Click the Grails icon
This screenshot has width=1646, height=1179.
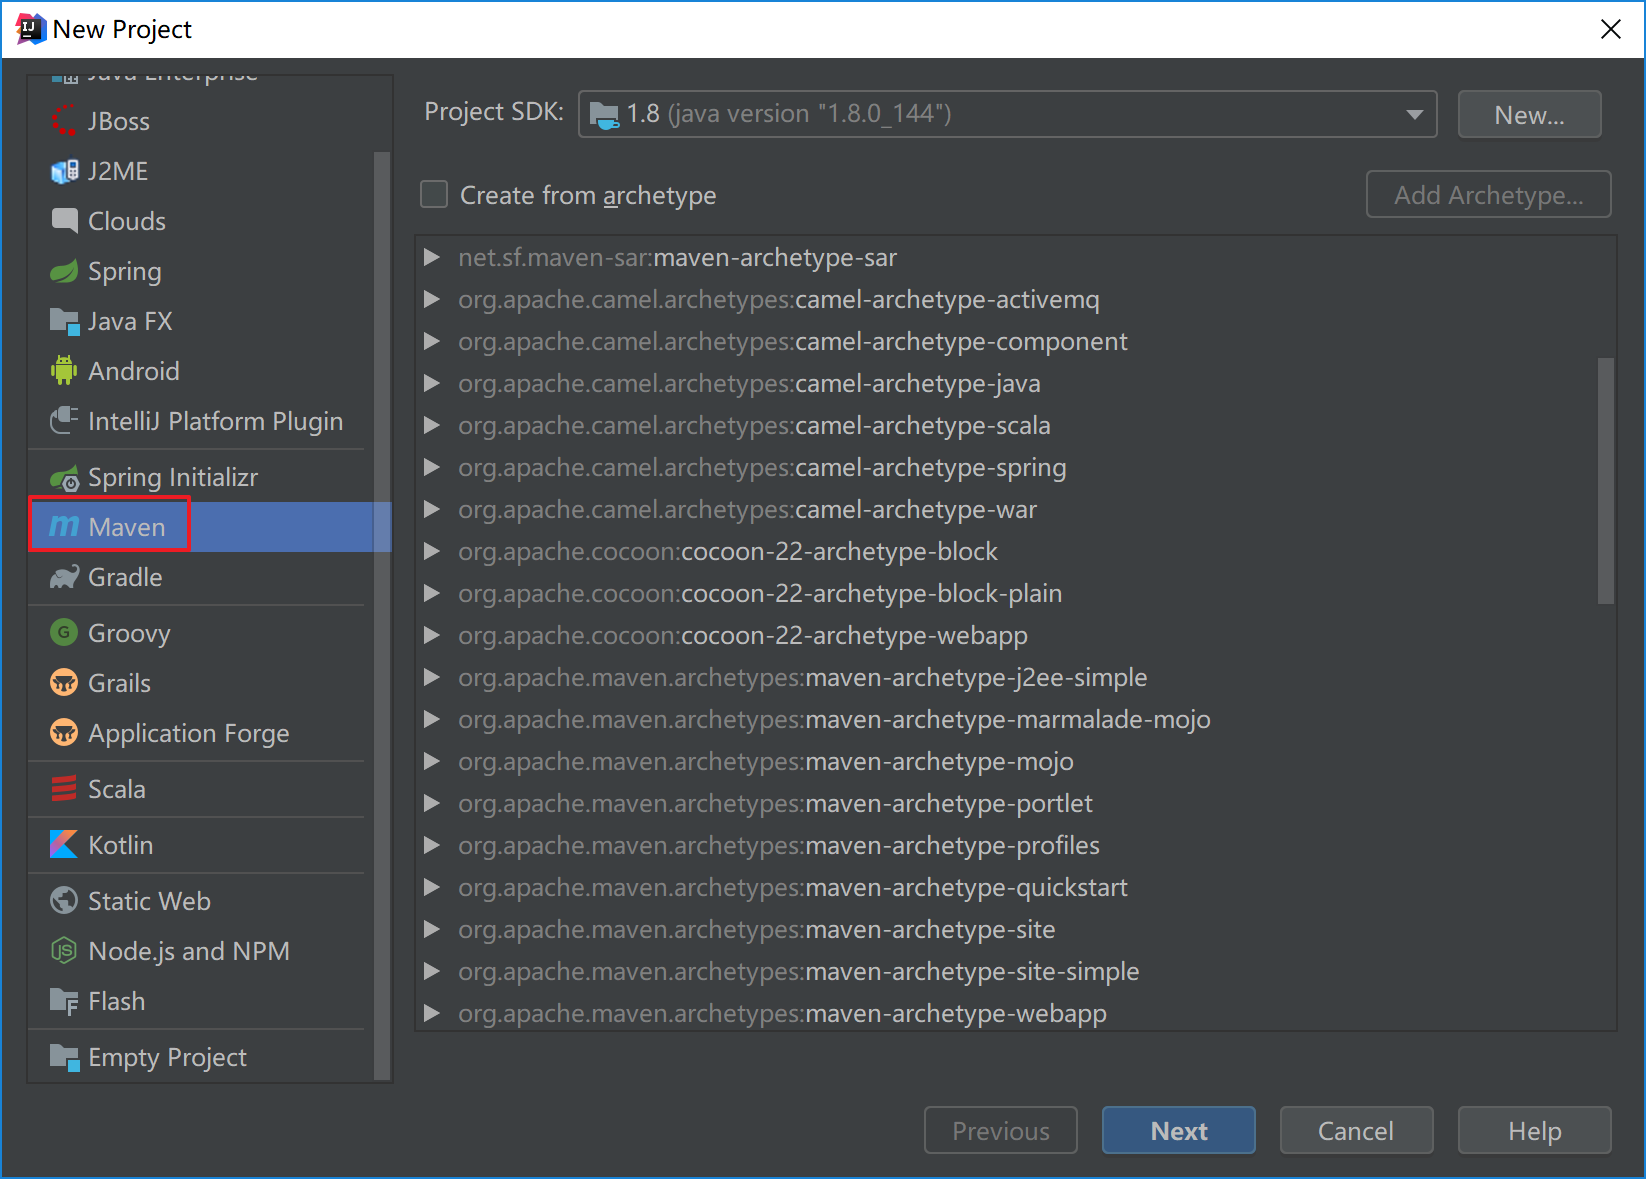(64, 683)
